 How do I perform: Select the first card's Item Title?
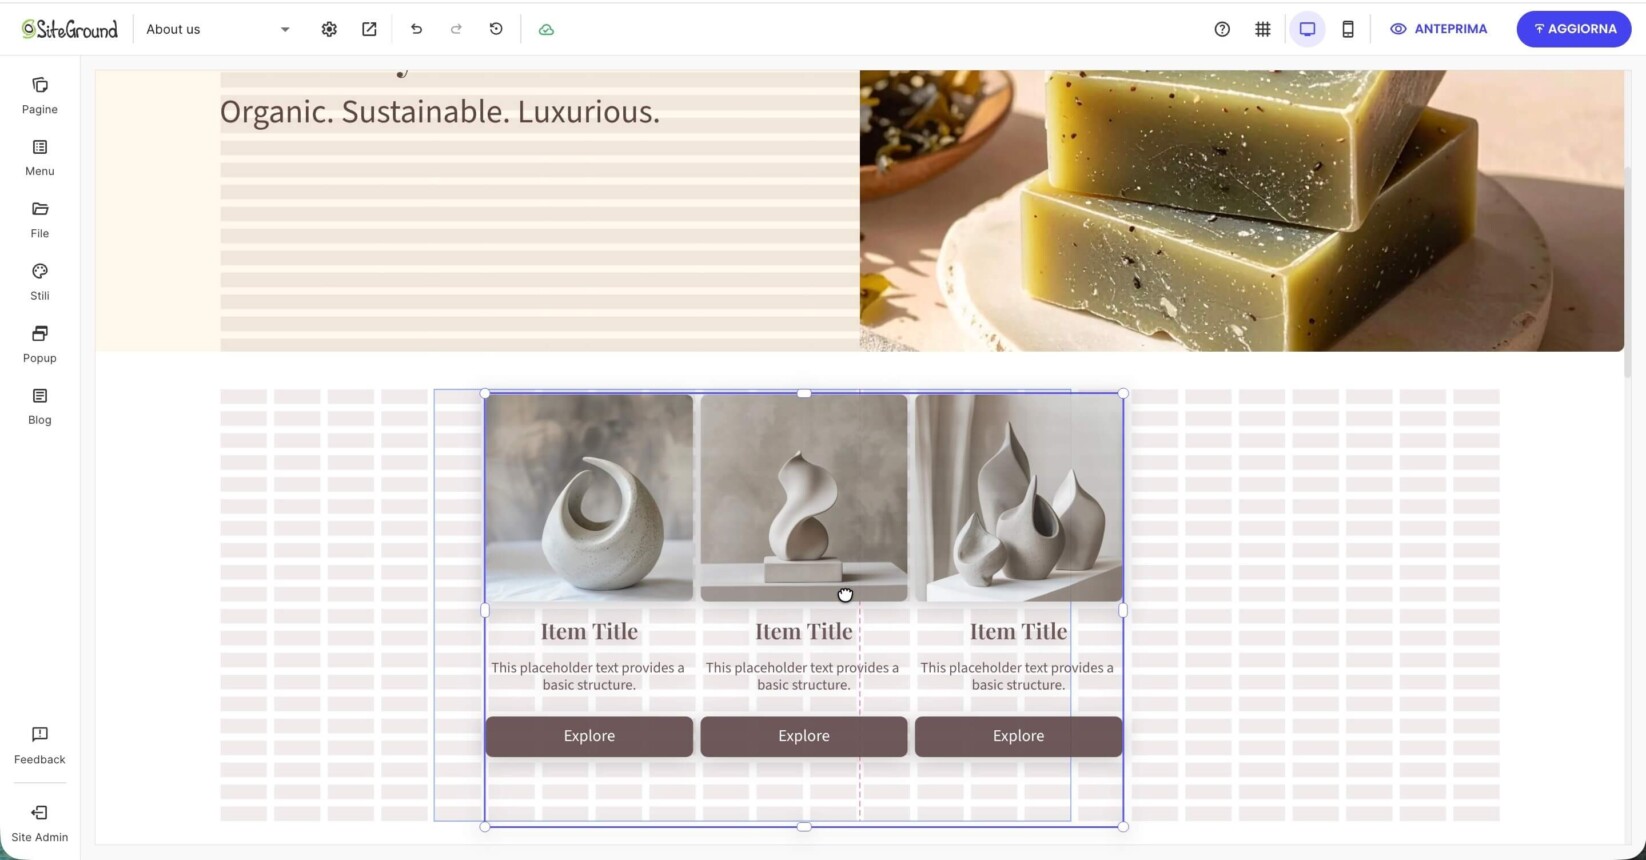[x=589, y=631]
